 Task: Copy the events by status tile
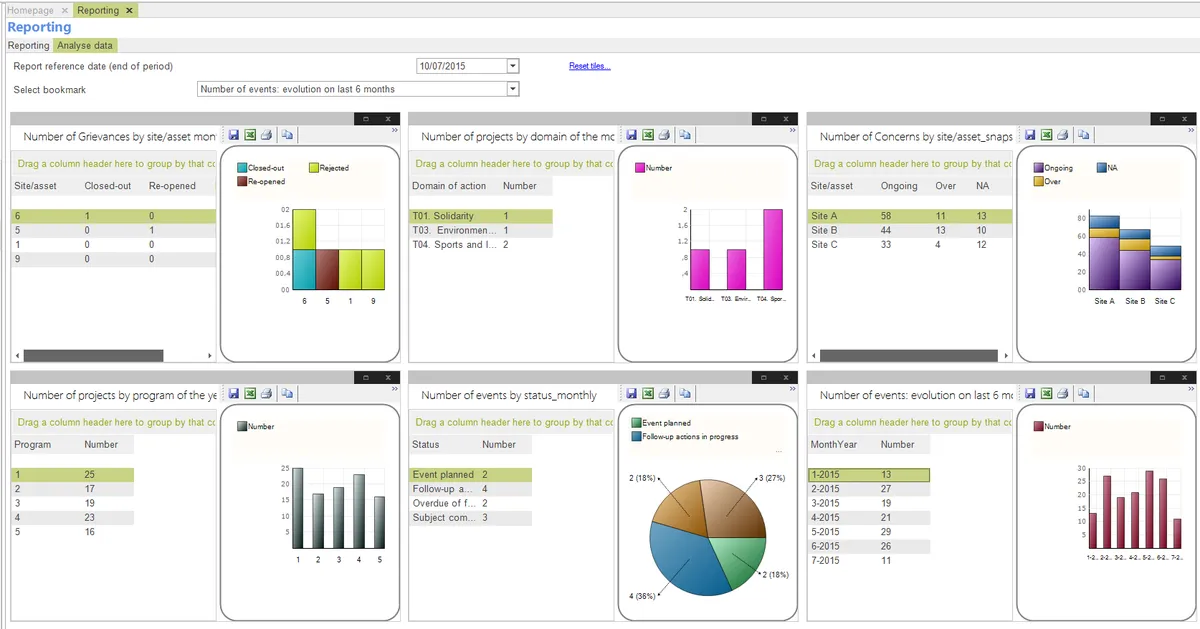click(x=685, y=393)
